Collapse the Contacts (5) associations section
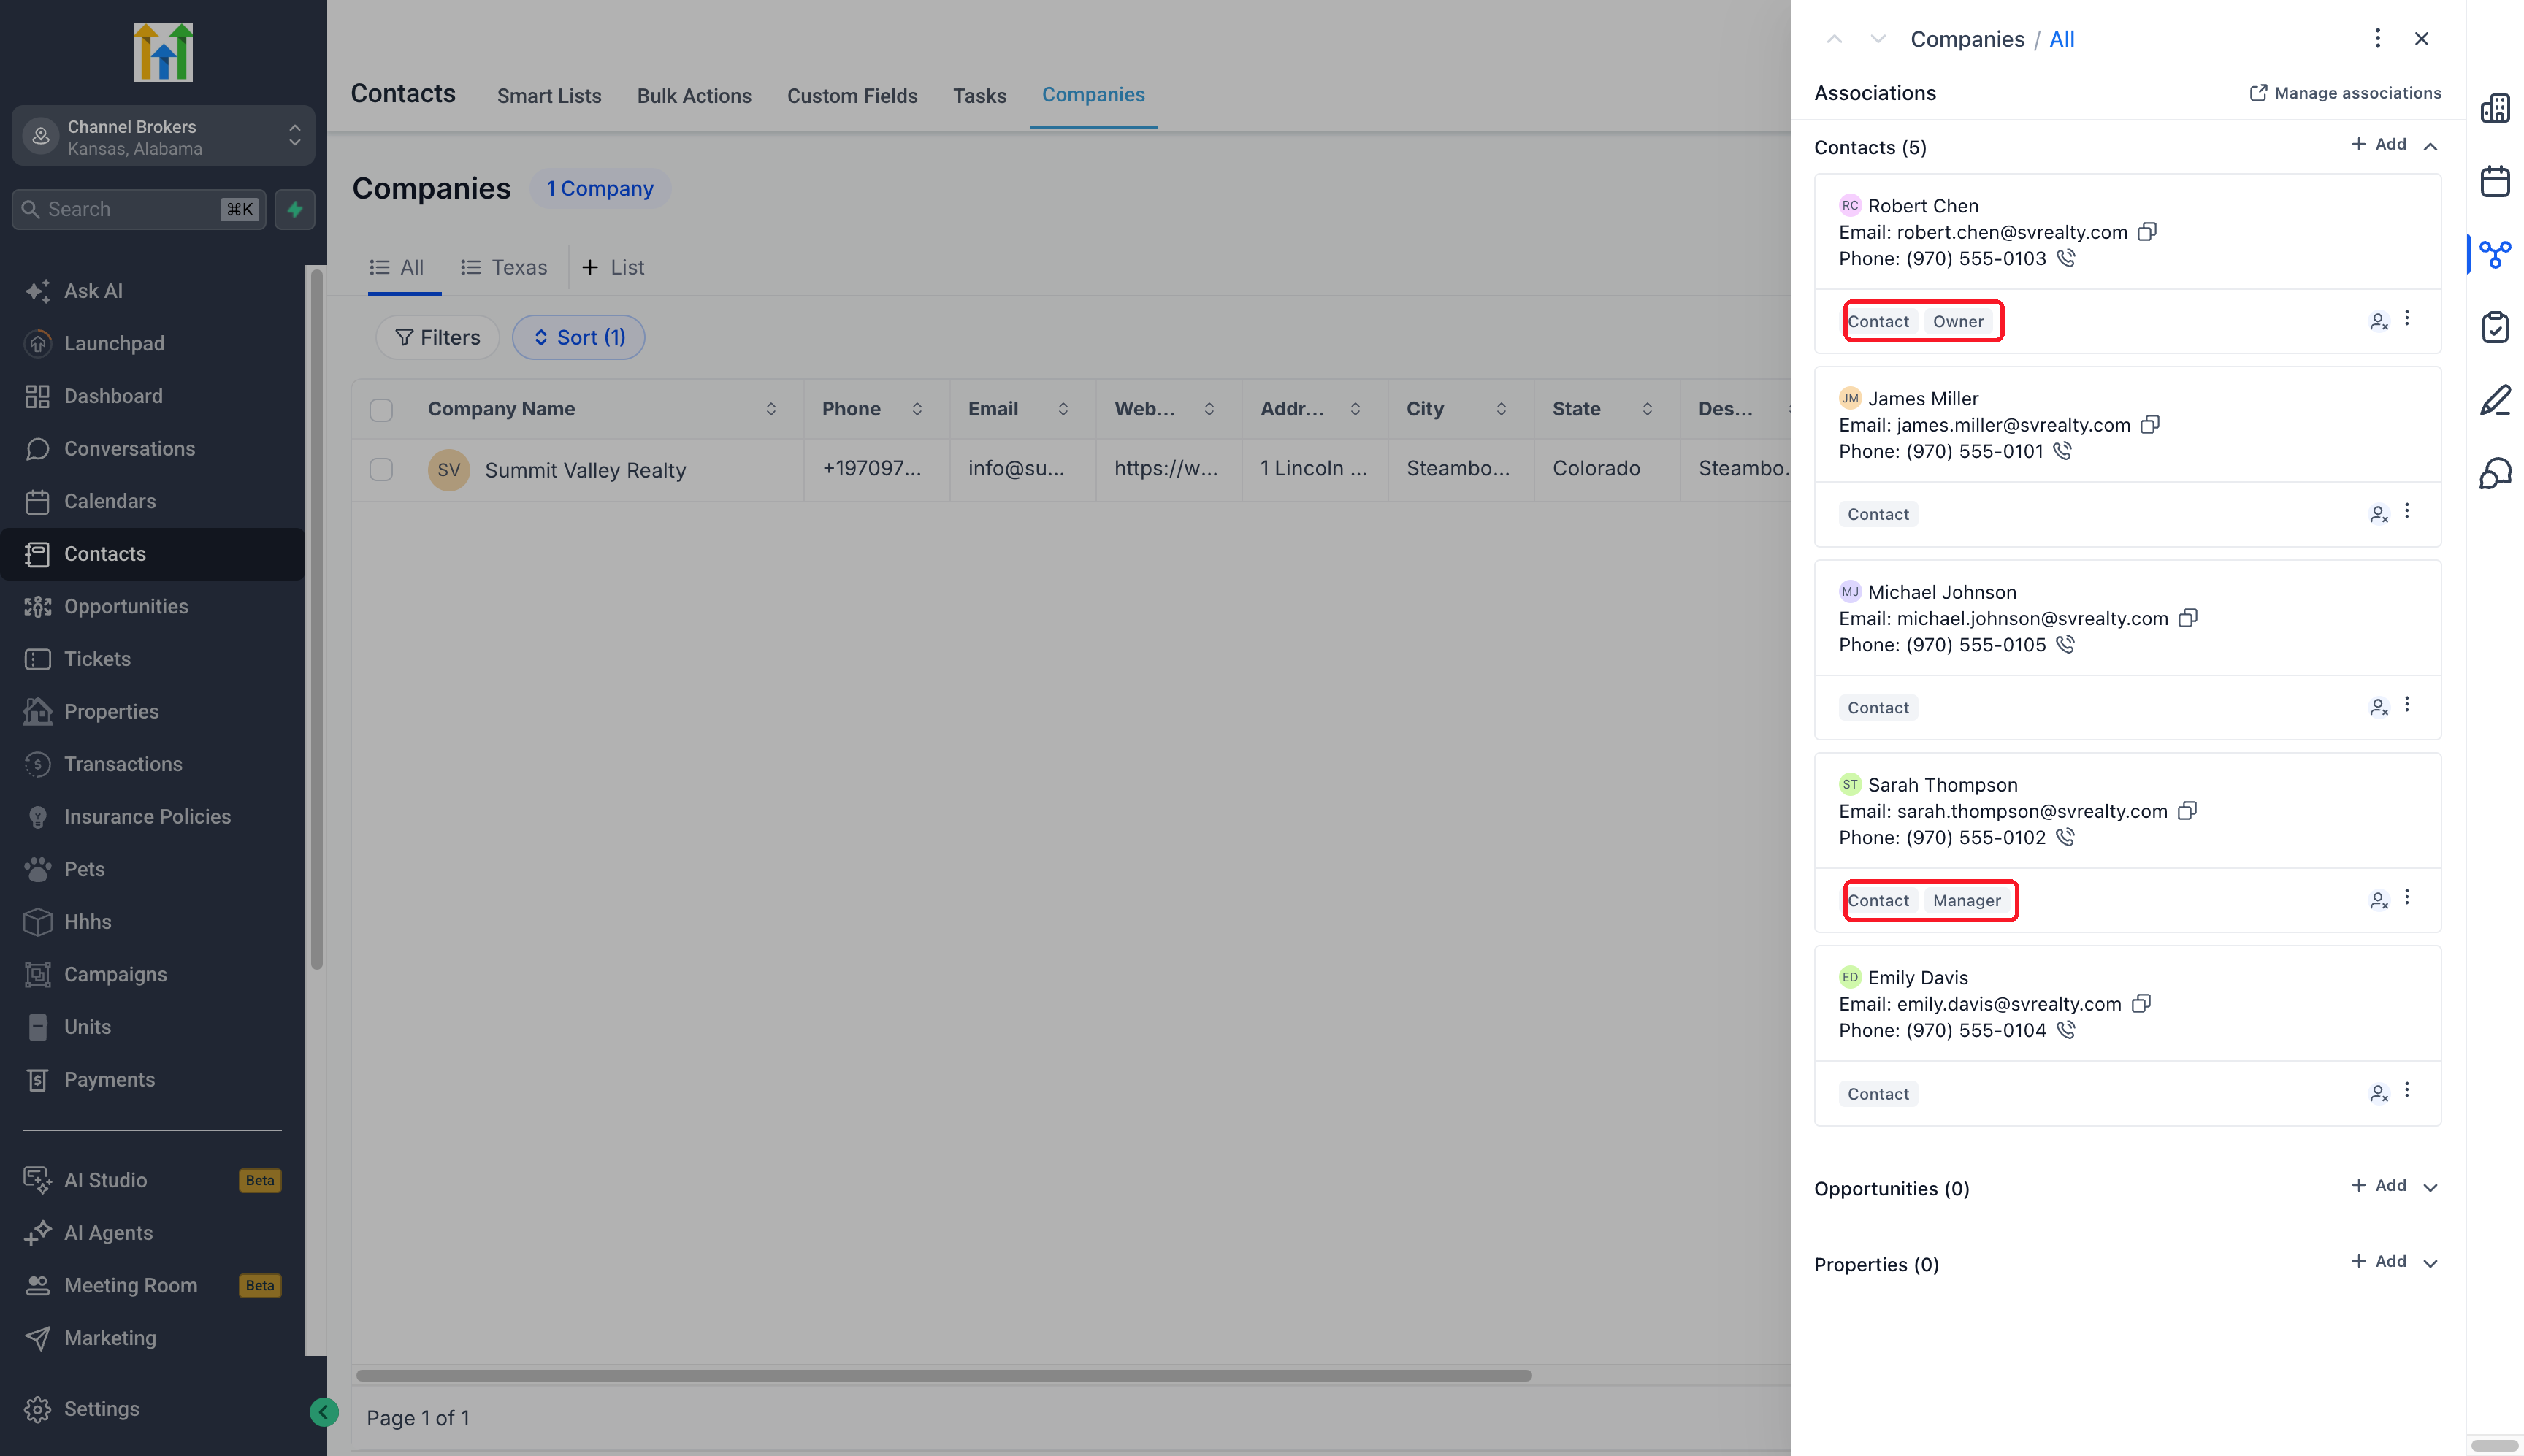 [x=2430, y=146]
